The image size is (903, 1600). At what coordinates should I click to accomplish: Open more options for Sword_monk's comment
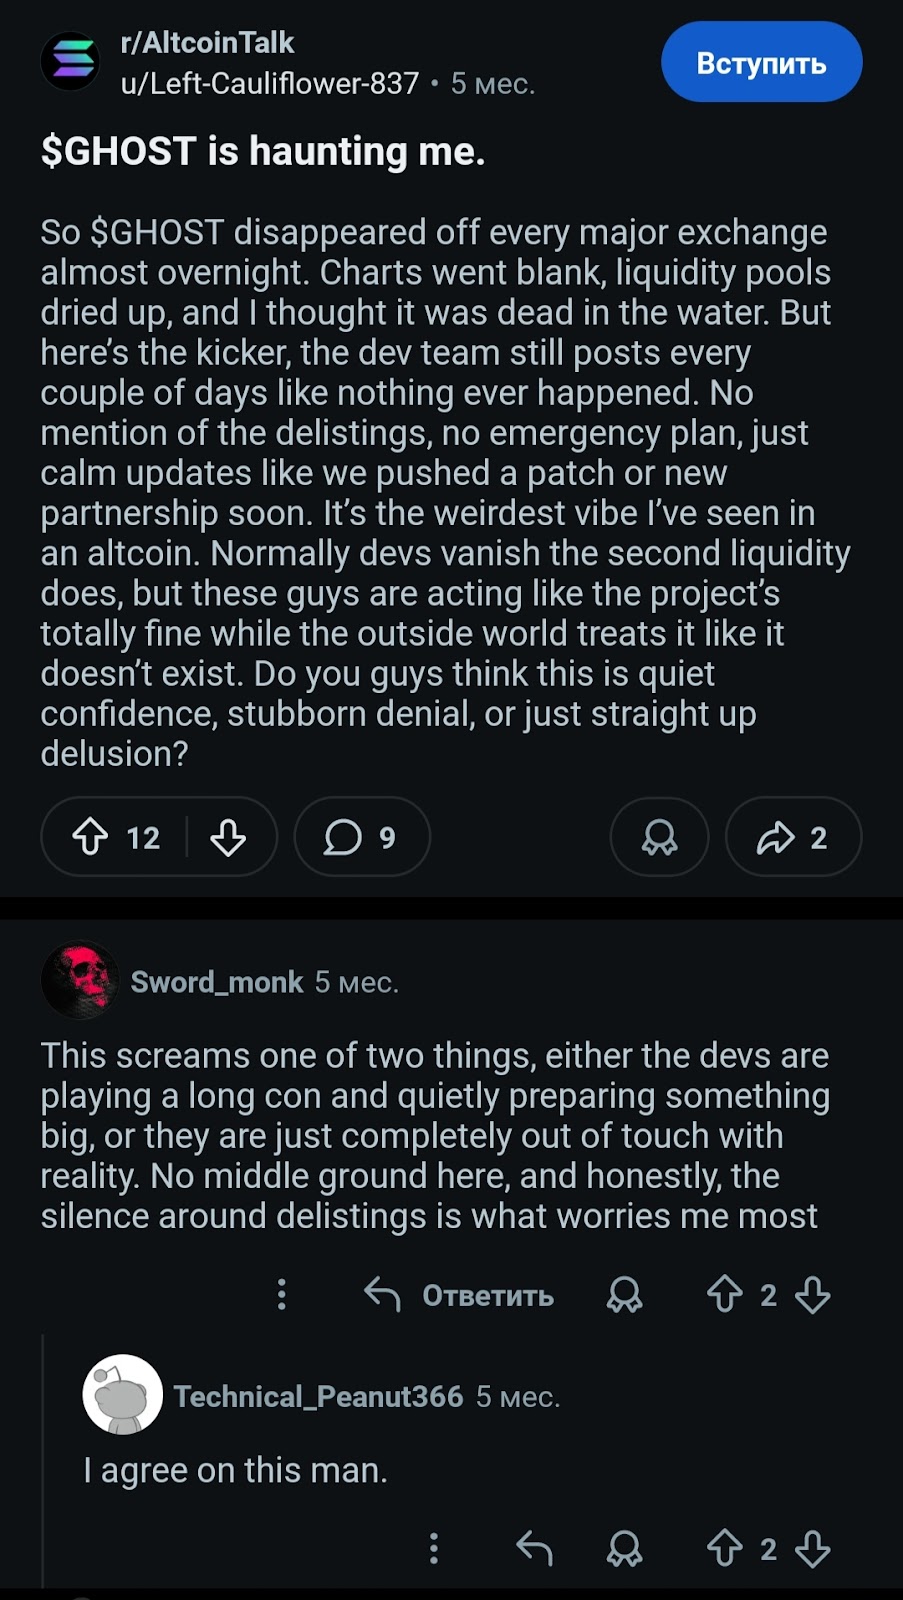[x=282, y=1295]
